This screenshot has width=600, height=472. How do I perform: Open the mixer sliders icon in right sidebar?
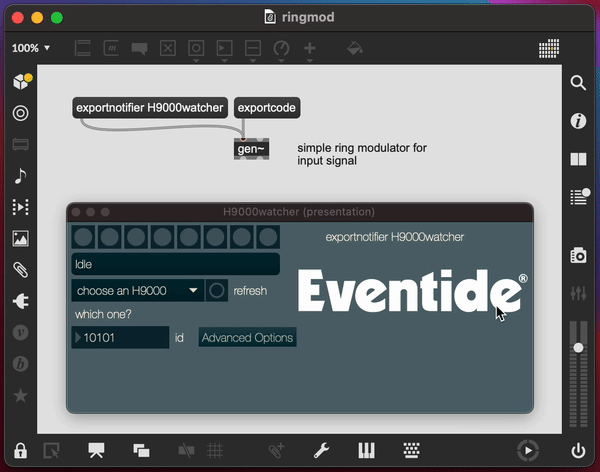click(x=578, y=293)
